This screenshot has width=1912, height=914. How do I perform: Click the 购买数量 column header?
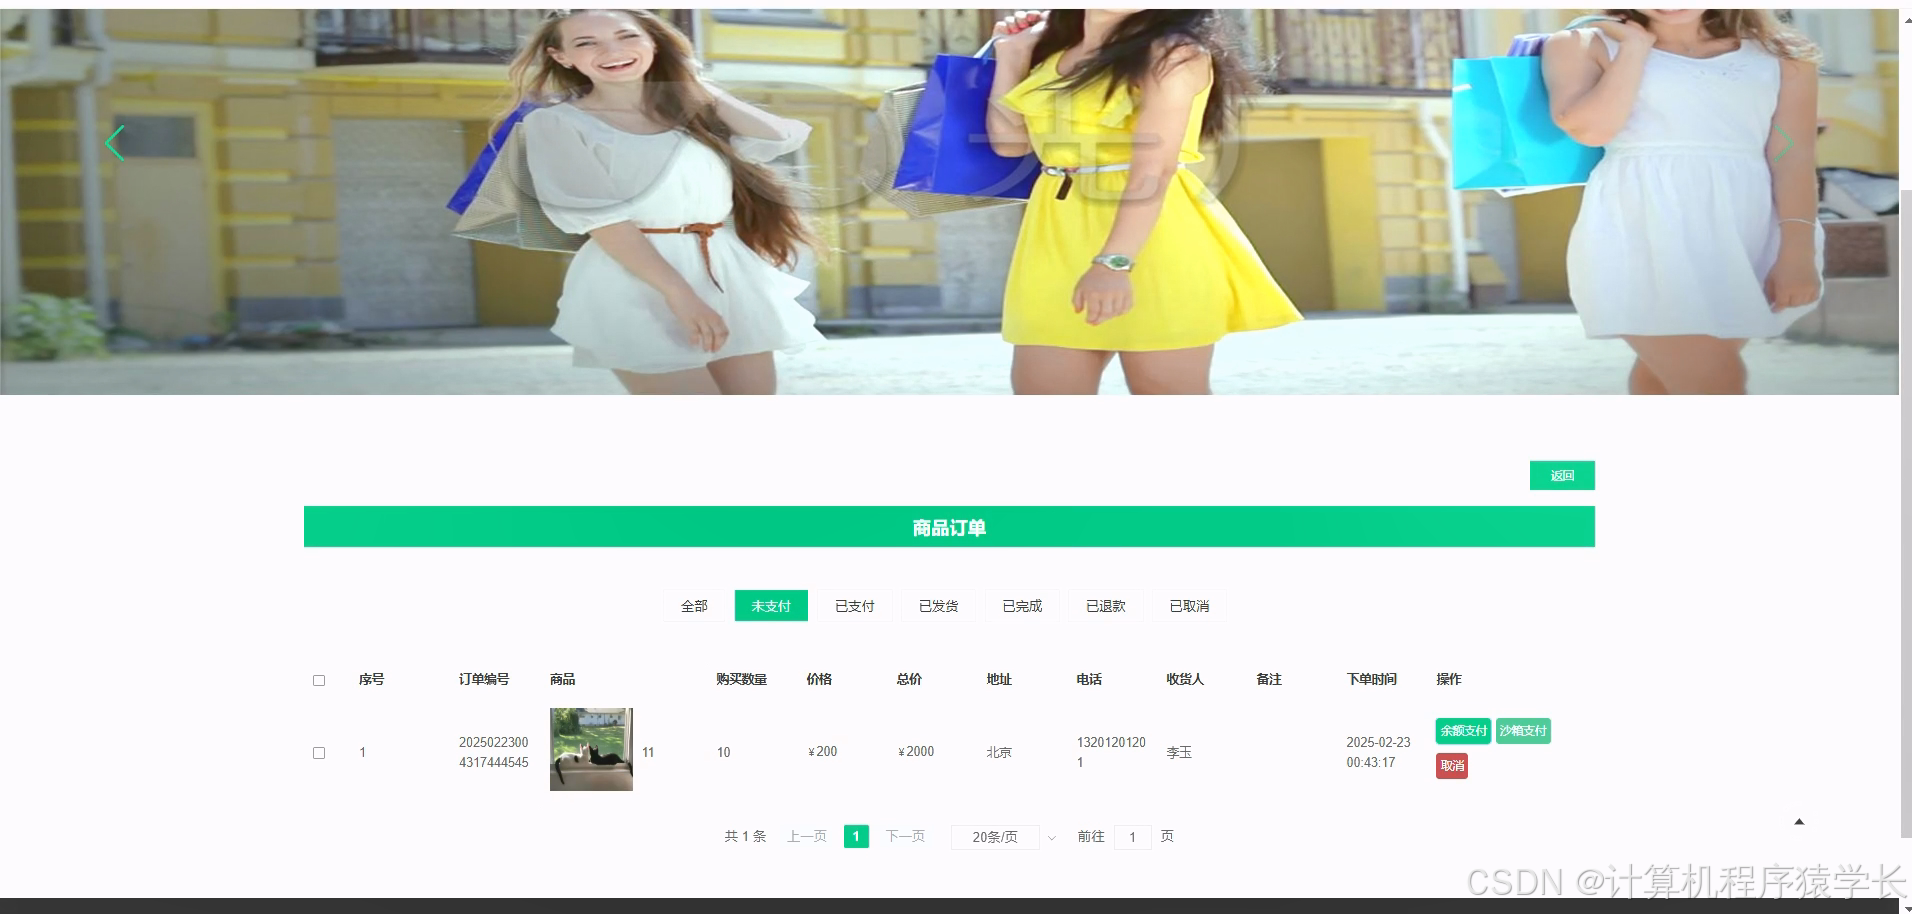coord(741,679)
